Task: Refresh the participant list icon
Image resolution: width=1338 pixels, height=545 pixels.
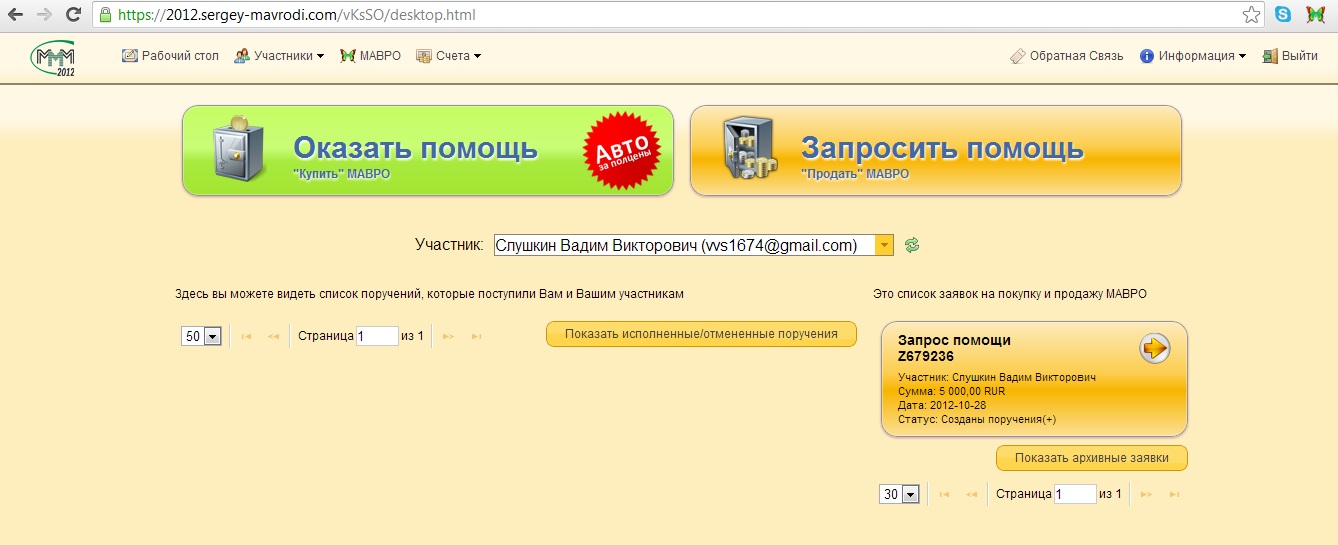Action: coord(912,245)
